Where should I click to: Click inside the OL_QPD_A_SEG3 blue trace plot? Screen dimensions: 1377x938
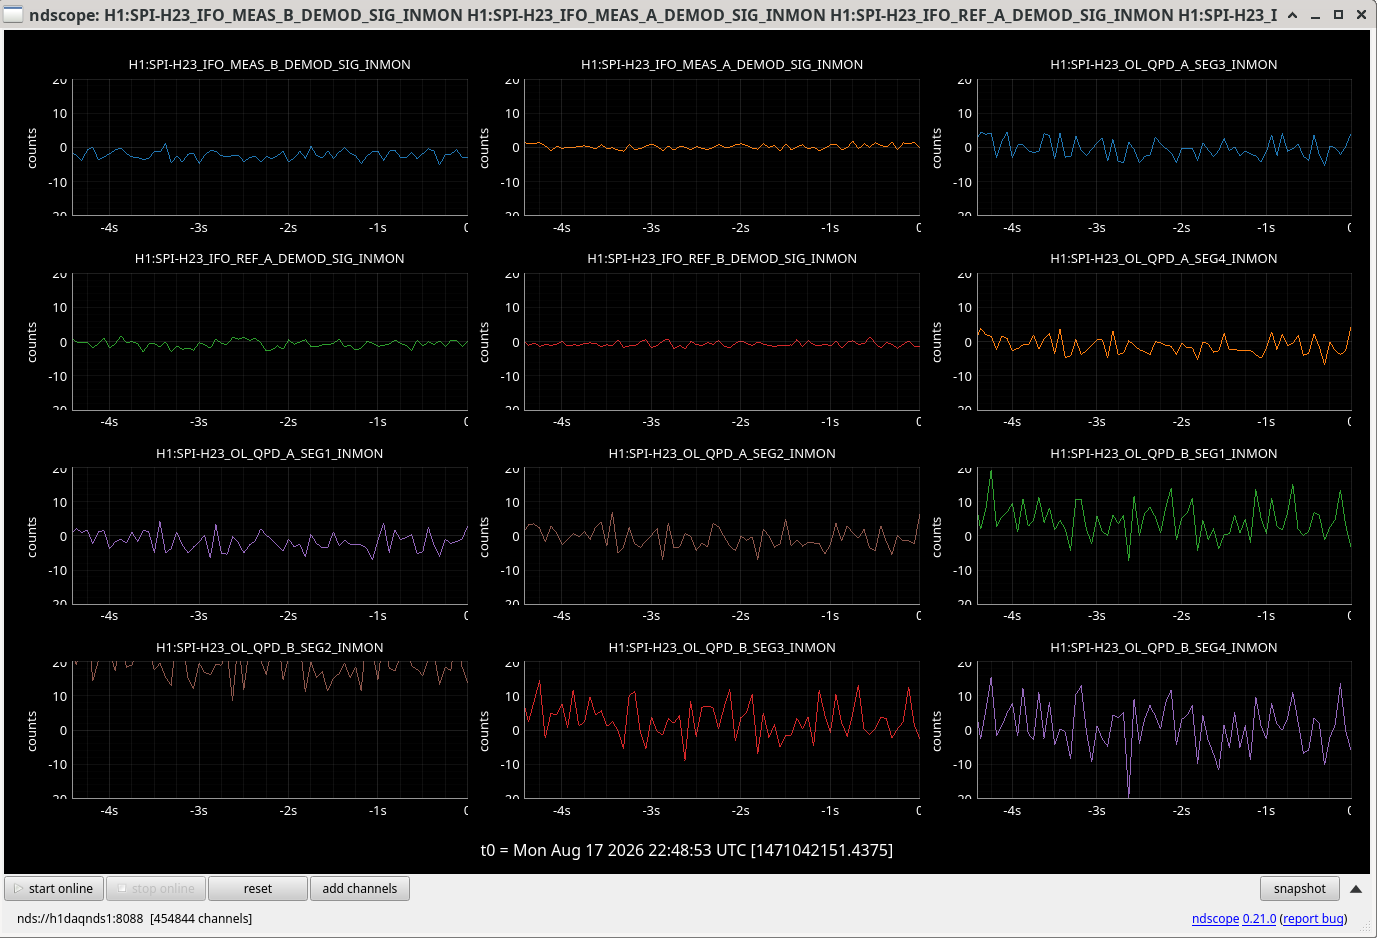[x=1164, y=147]
